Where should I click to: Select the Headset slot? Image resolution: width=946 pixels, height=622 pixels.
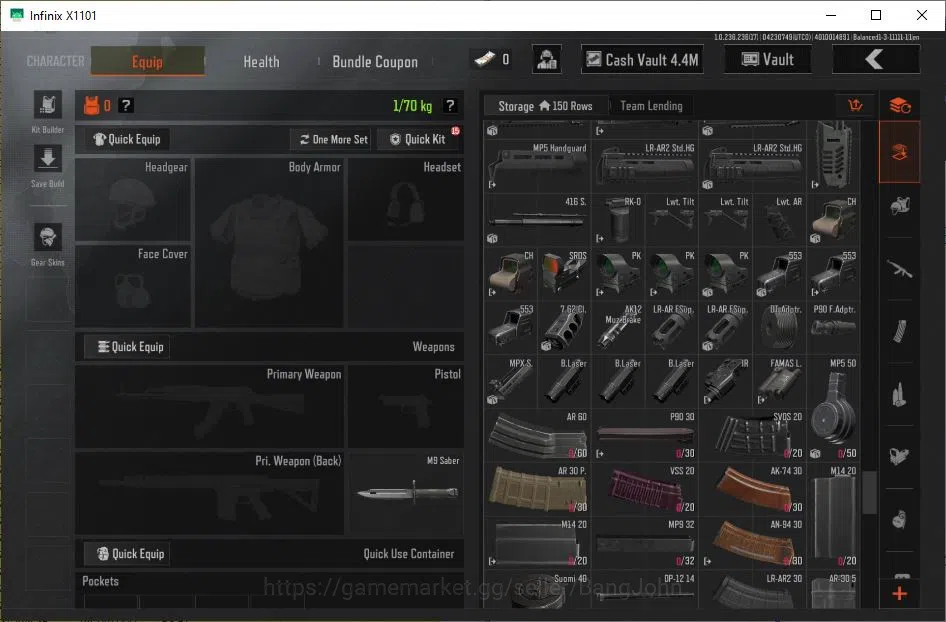click(x=405, y=200)
